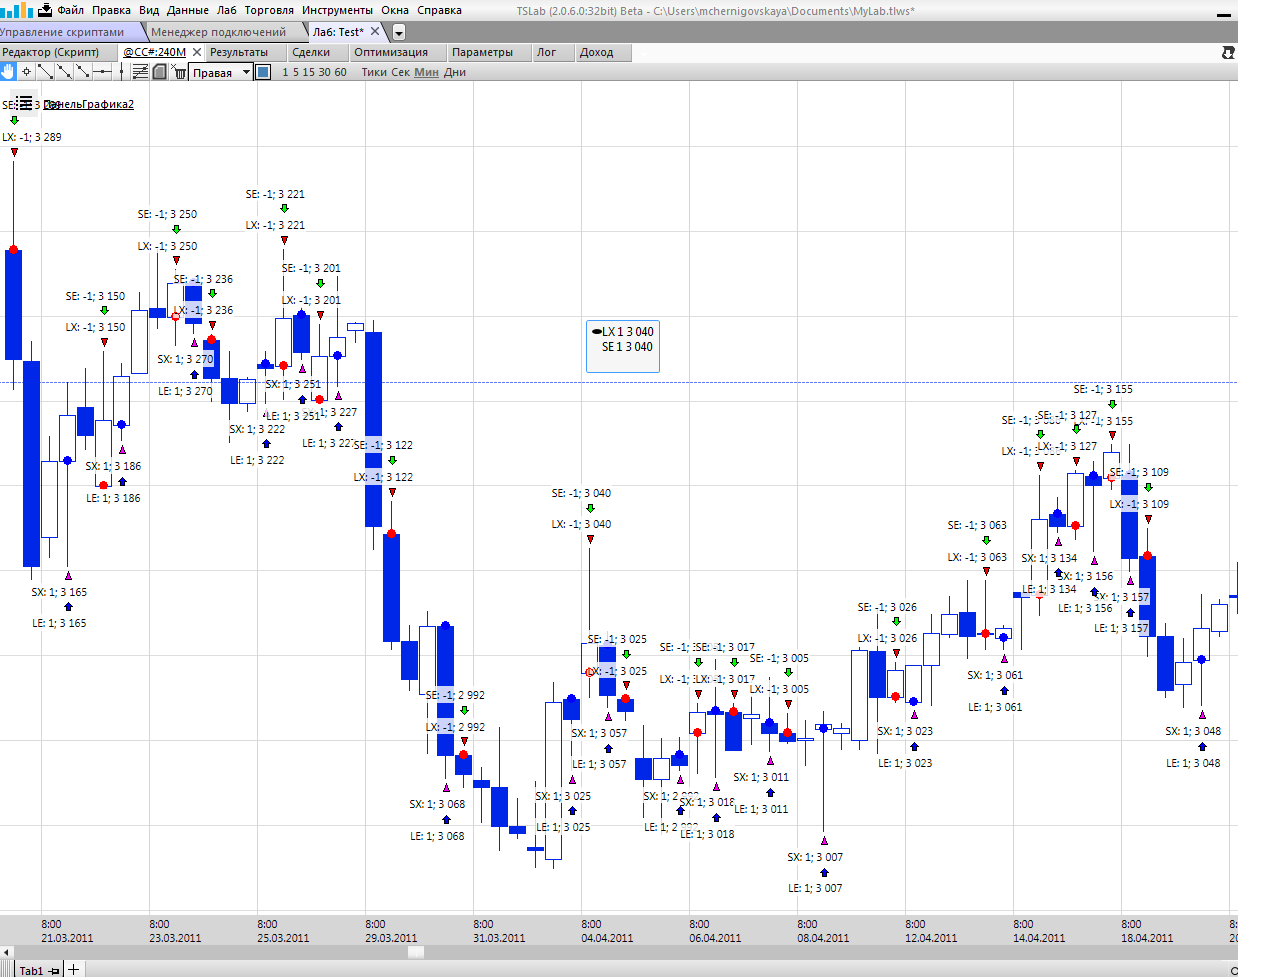Click SE 1 3 040 legend entry
Screen dimensions: 1276x977
(x=627, y=347)
